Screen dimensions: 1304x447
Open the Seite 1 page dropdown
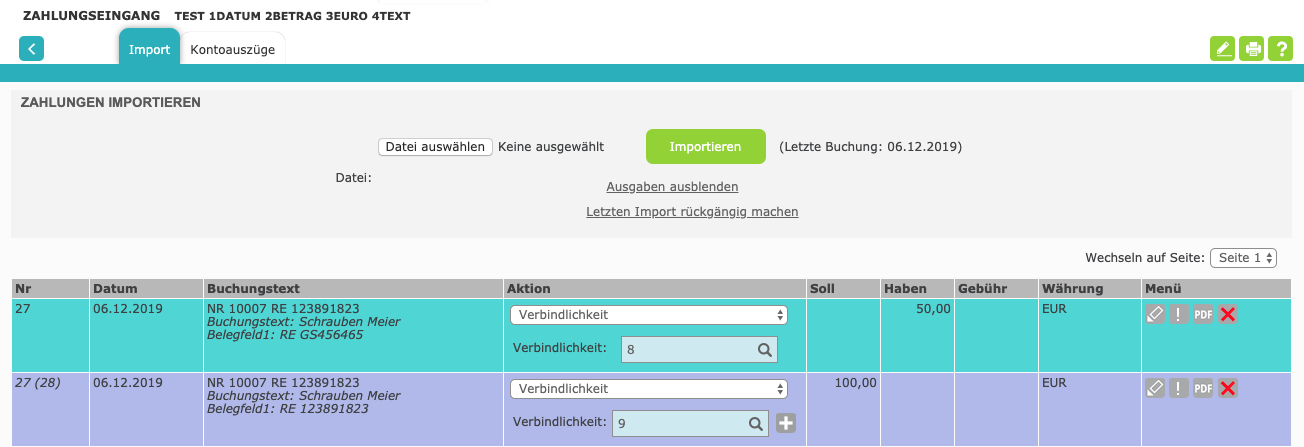(x=1243, y=258)
